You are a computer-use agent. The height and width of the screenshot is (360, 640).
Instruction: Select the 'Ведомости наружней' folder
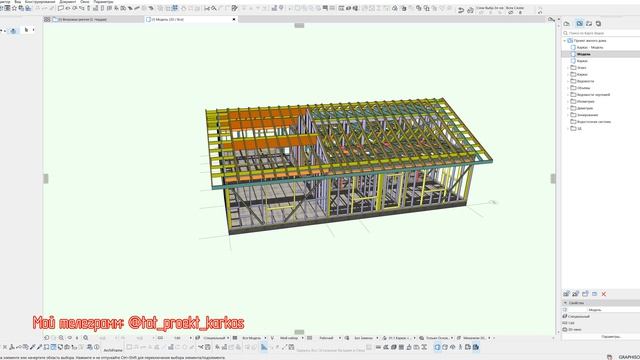point(593,95)
